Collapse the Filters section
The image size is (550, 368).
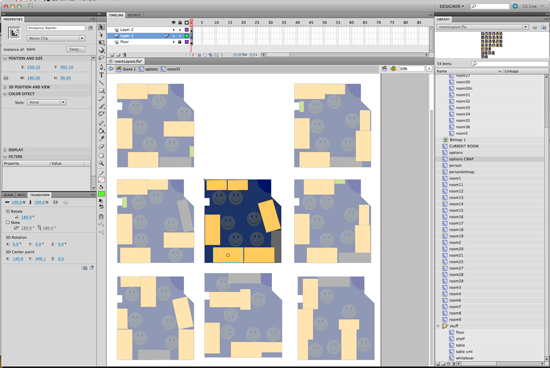point(5,156)
